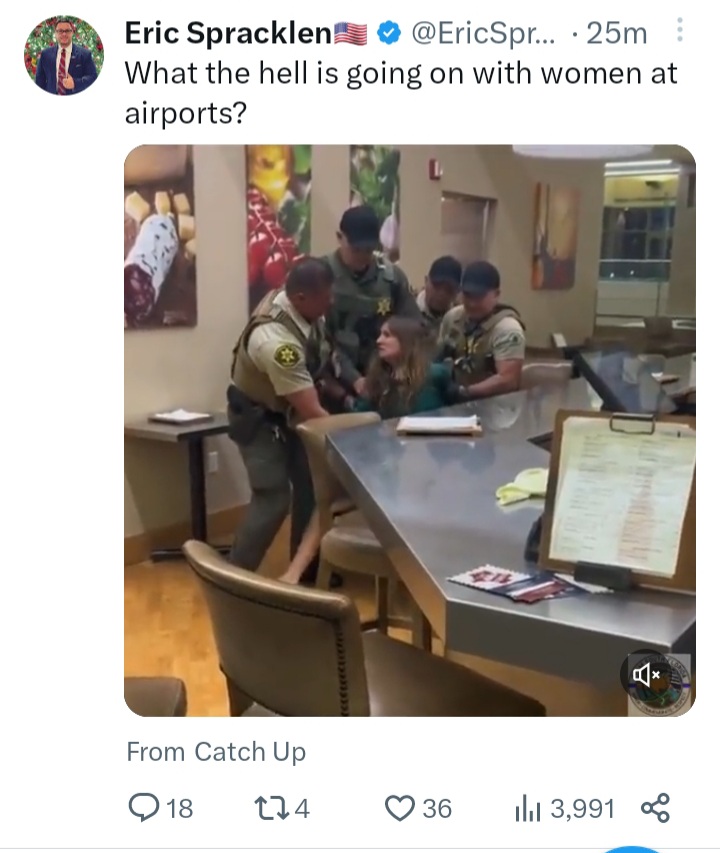The width and height of the screenshot is (720, 853).
Task: Click the 4 reposts count
Action: (x=302, y=808)
